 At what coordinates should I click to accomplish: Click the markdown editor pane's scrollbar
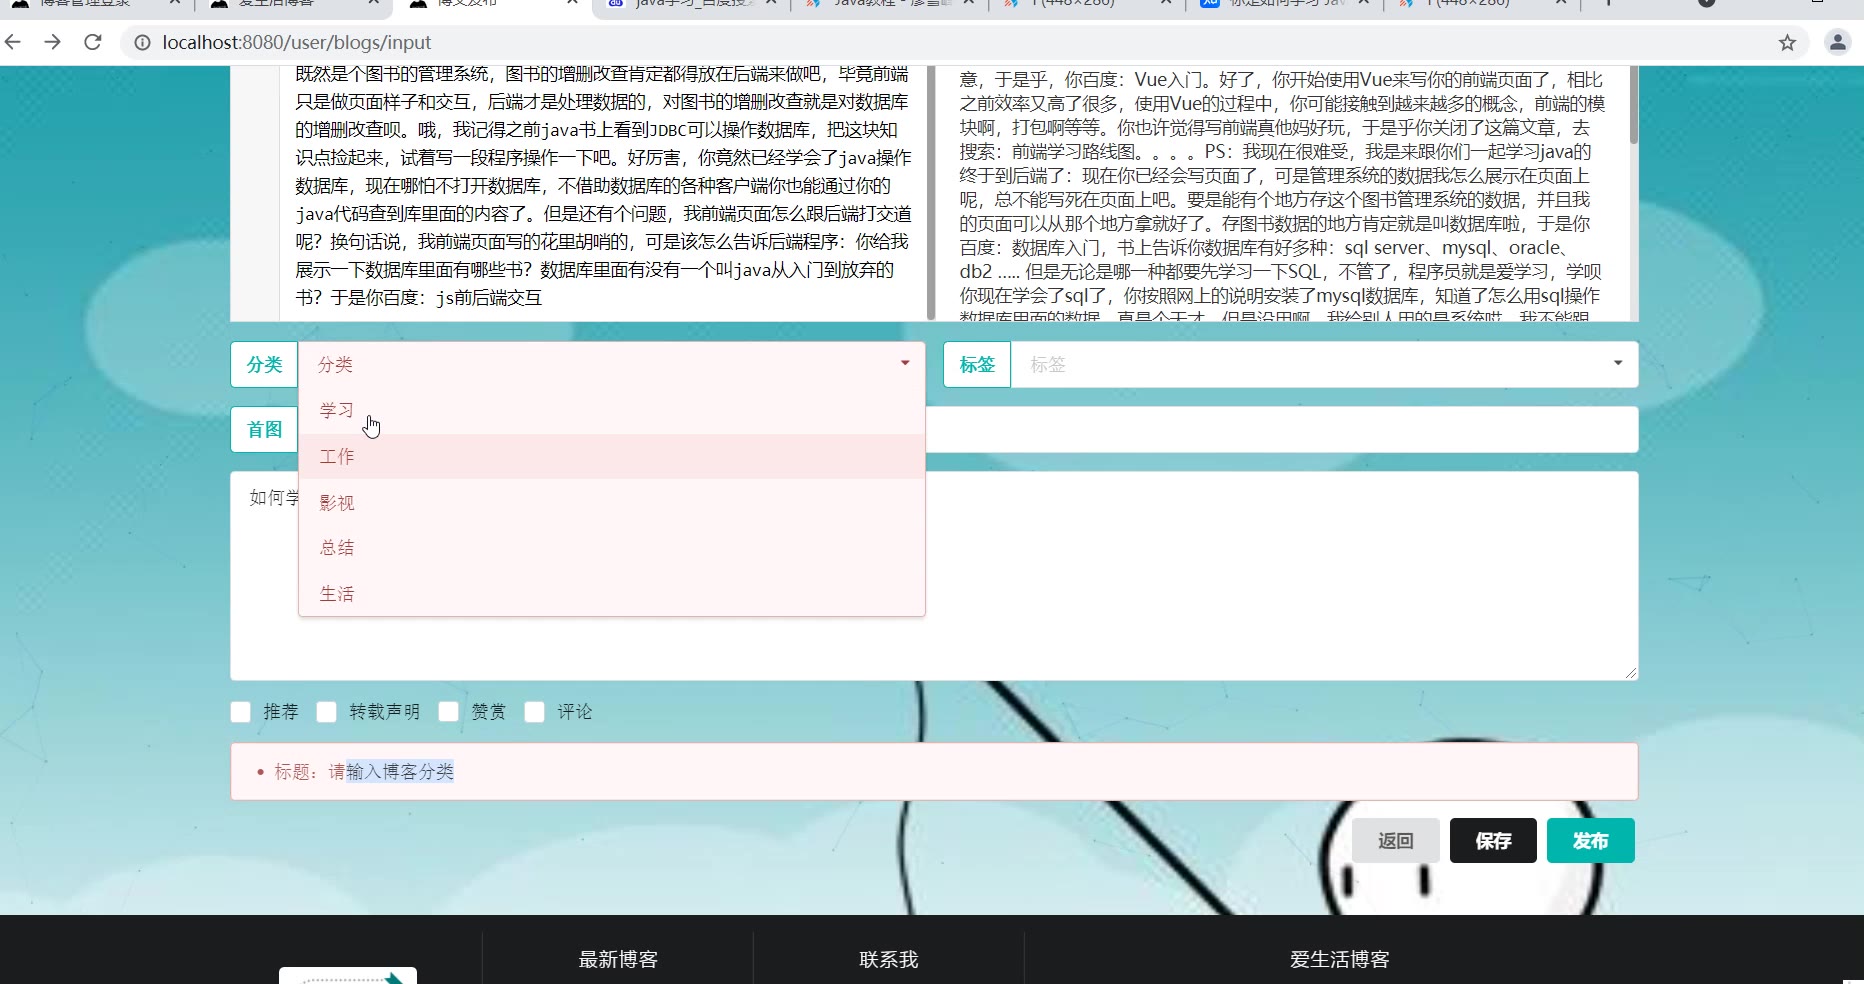click(x=931, y=193)
